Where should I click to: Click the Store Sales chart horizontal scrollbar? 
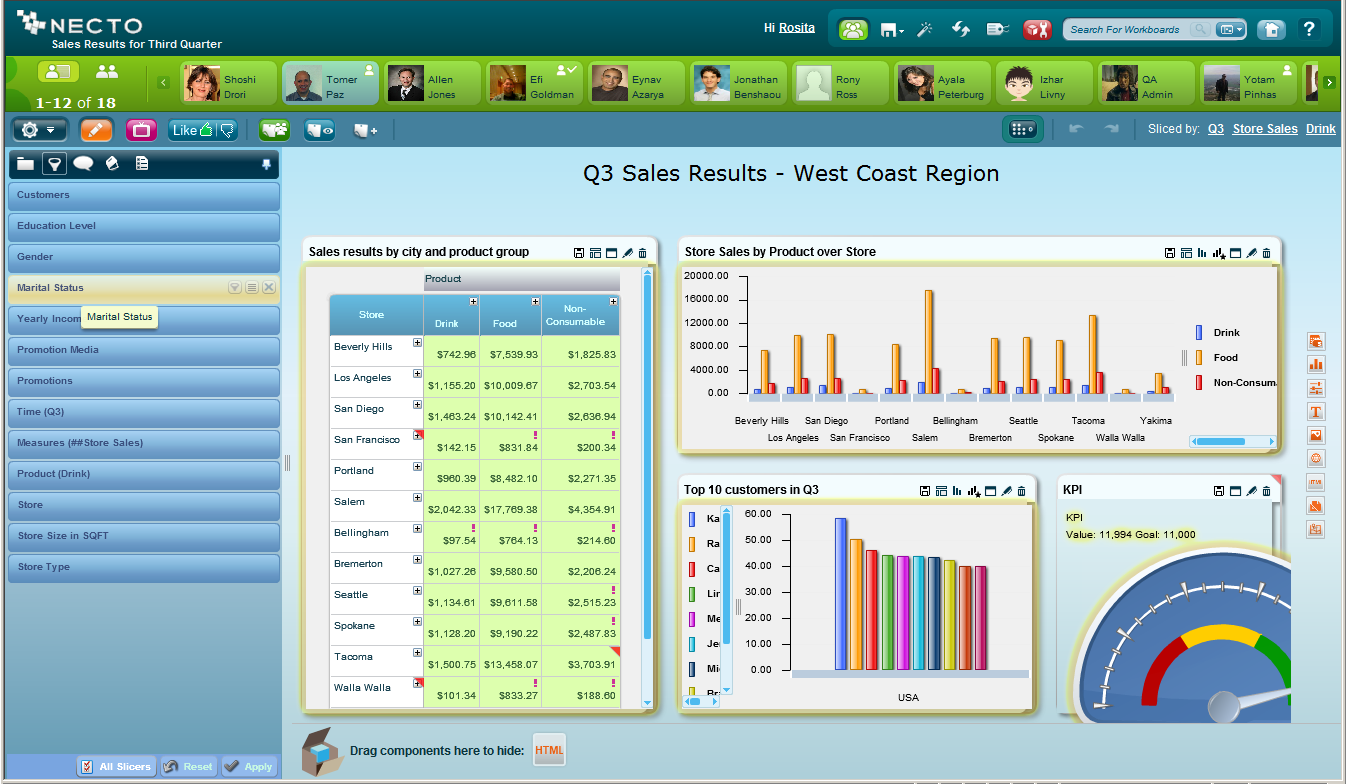(x=1233, y=441)
